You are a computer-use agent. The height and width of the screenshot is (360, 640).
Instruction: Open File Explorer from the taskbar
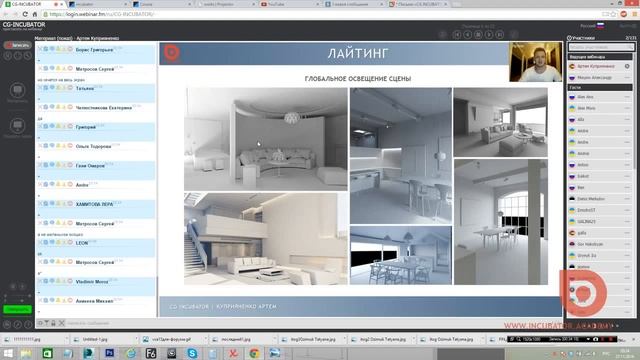pyautogui.click(x=26, y=353)
